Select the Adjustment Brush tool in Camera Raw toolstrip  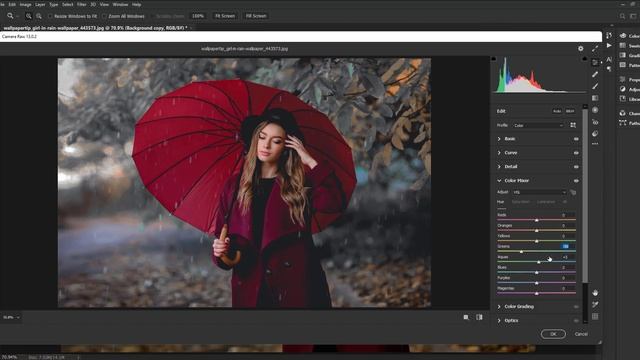coord(595,86)
